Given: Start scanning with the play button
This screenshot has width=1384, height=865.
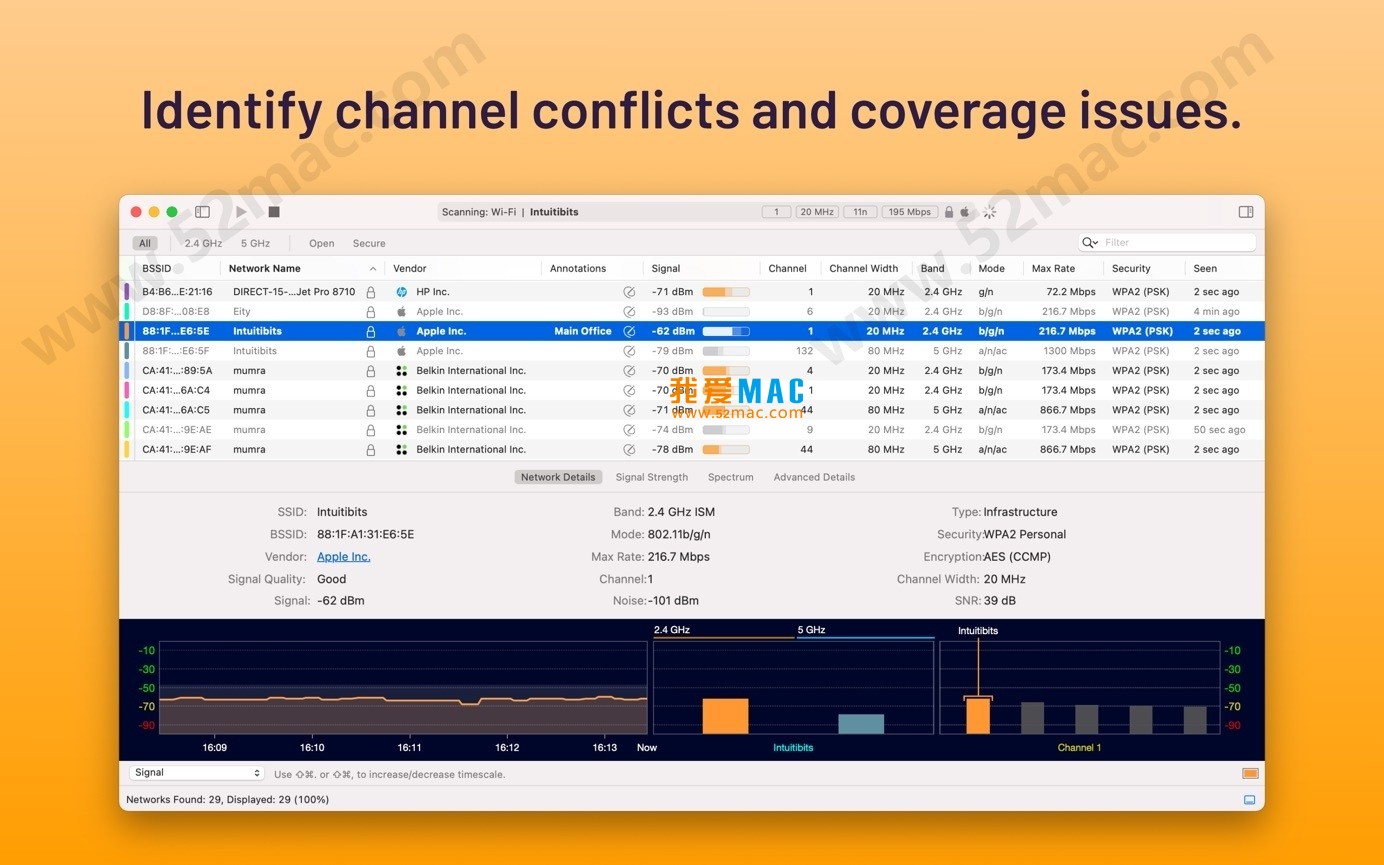Looking at the screenshot, I should coord(241,212).
